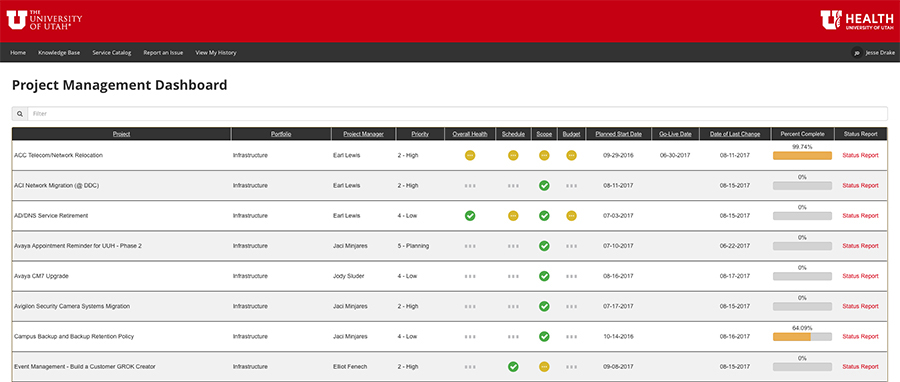Screen dimensions: 900x382
Task: Click Avaya CM7 Upgrade scope green check
Action: click(x=544, y=276)
